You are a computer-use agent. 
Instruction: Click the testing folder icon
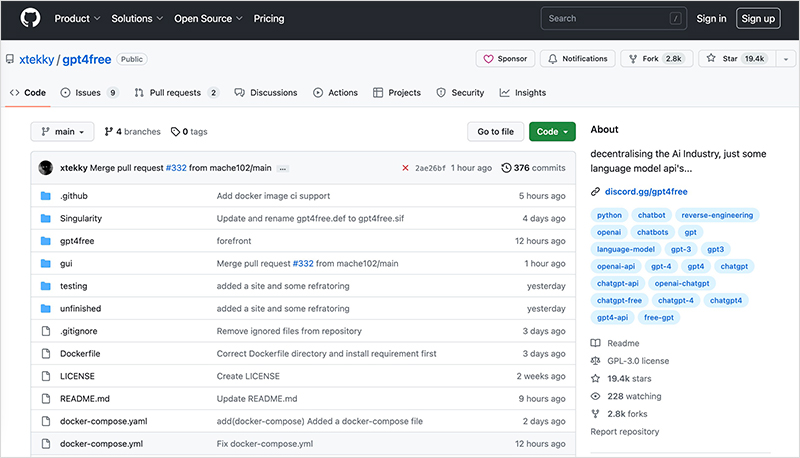click(x=45, y=286)
